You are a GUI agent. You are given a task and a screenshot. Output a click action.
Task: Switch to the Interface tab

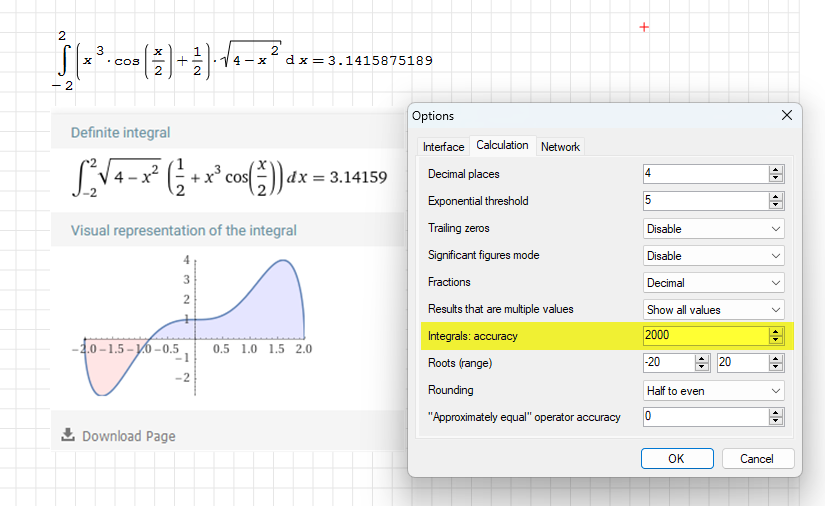[443, 147]
